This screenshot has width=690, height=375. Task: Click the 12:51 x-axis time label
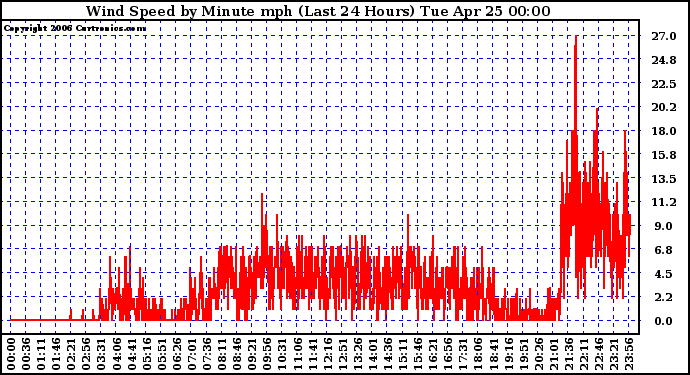[342, 354]
